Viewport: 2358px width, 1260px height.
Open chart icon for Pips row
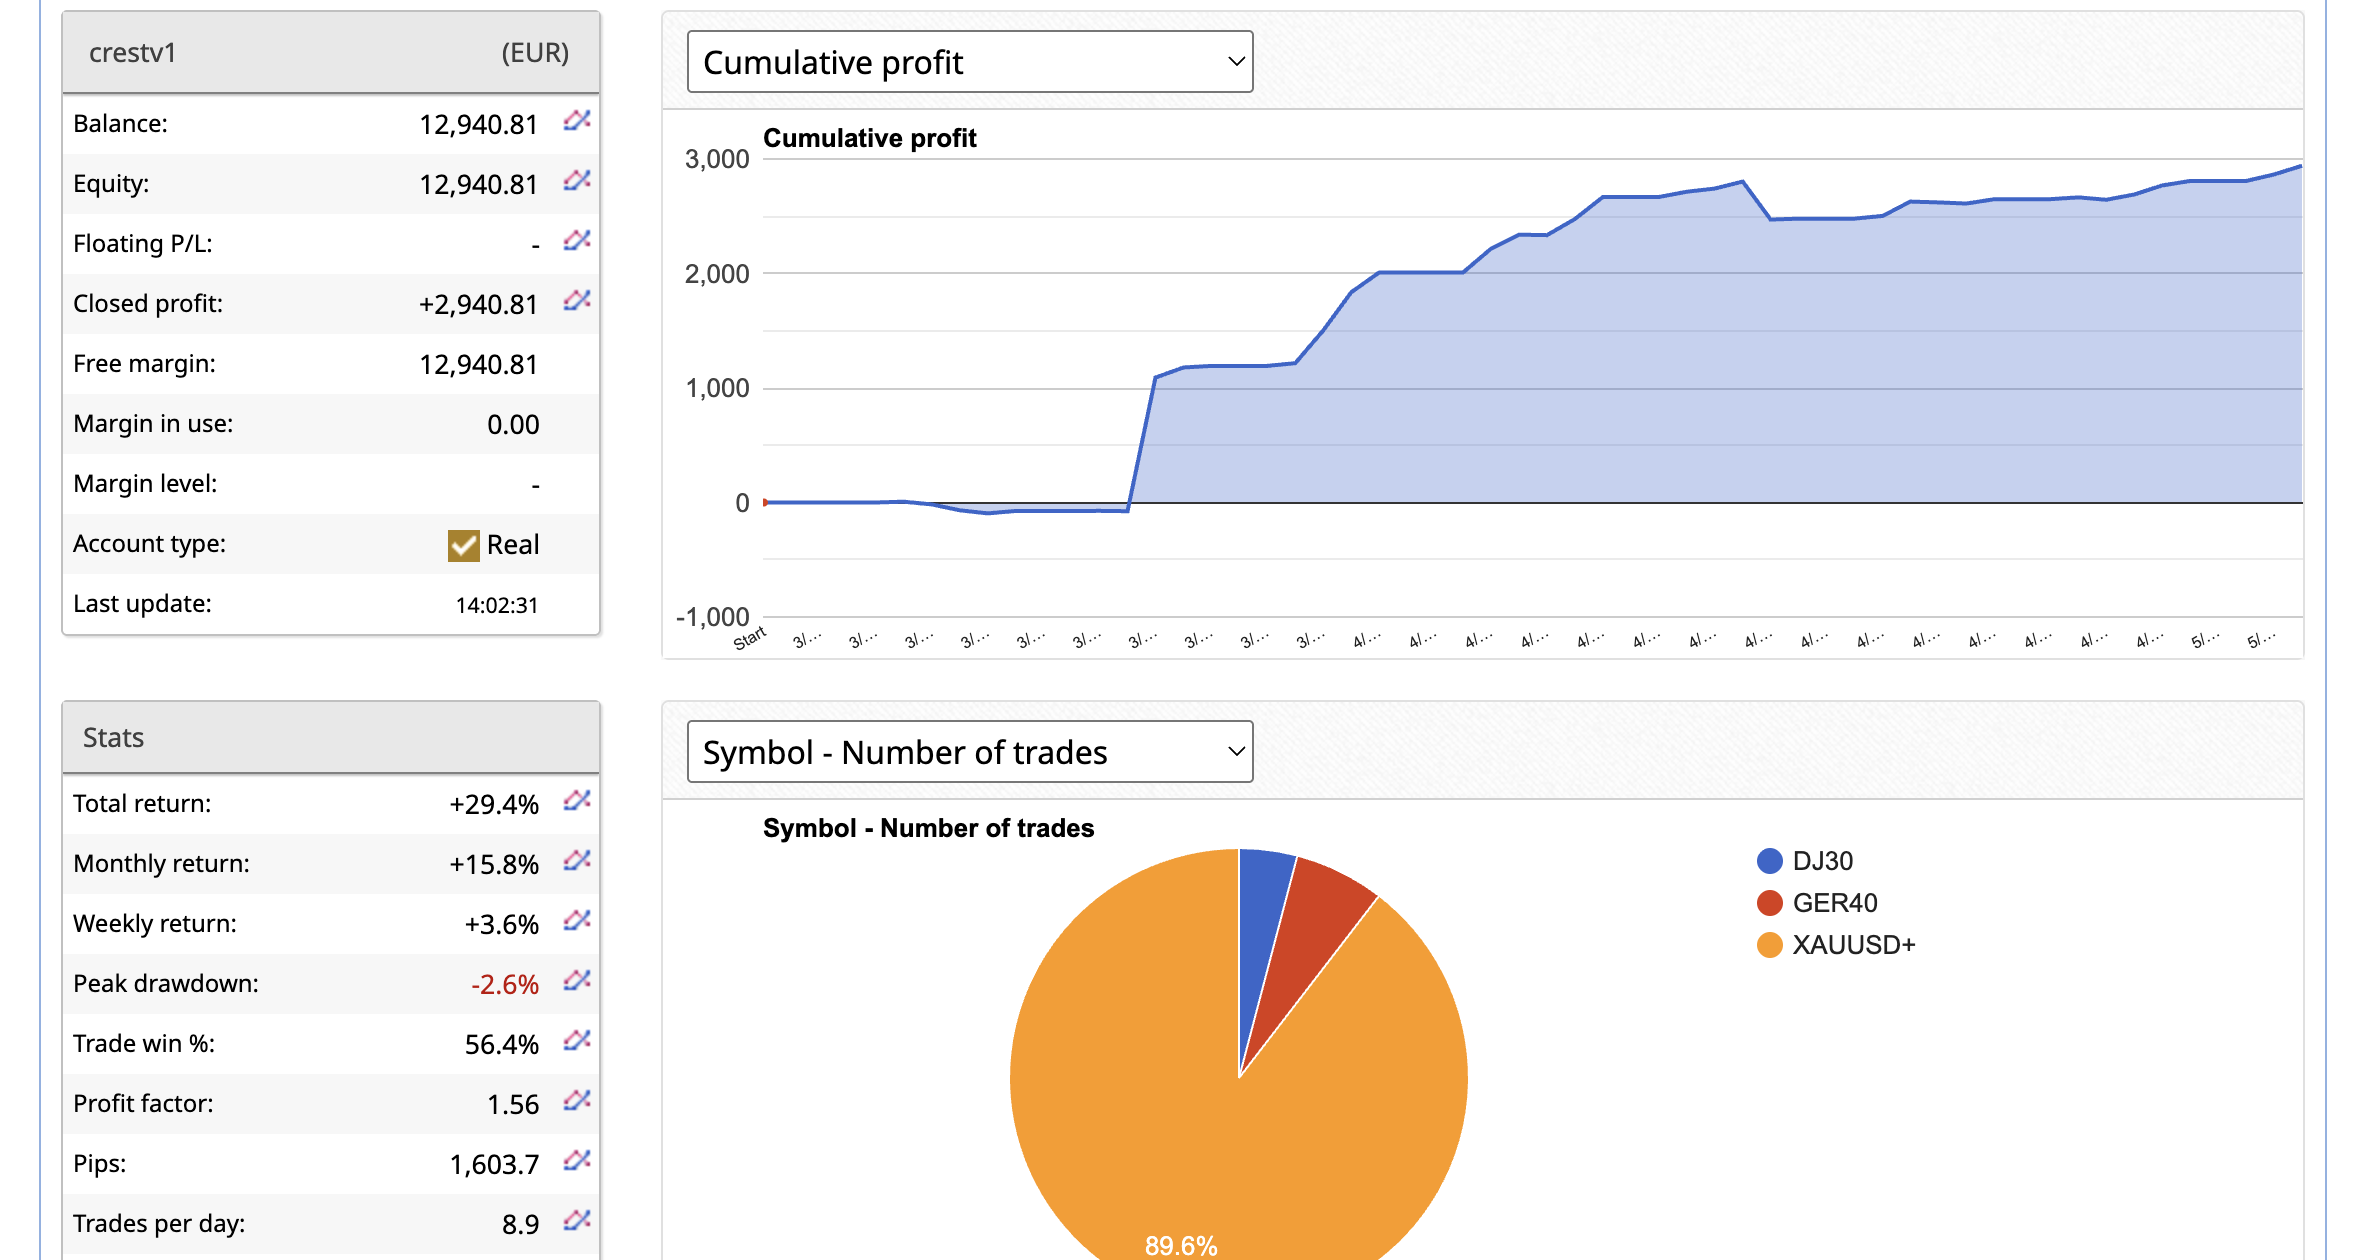pos(577,1161)
